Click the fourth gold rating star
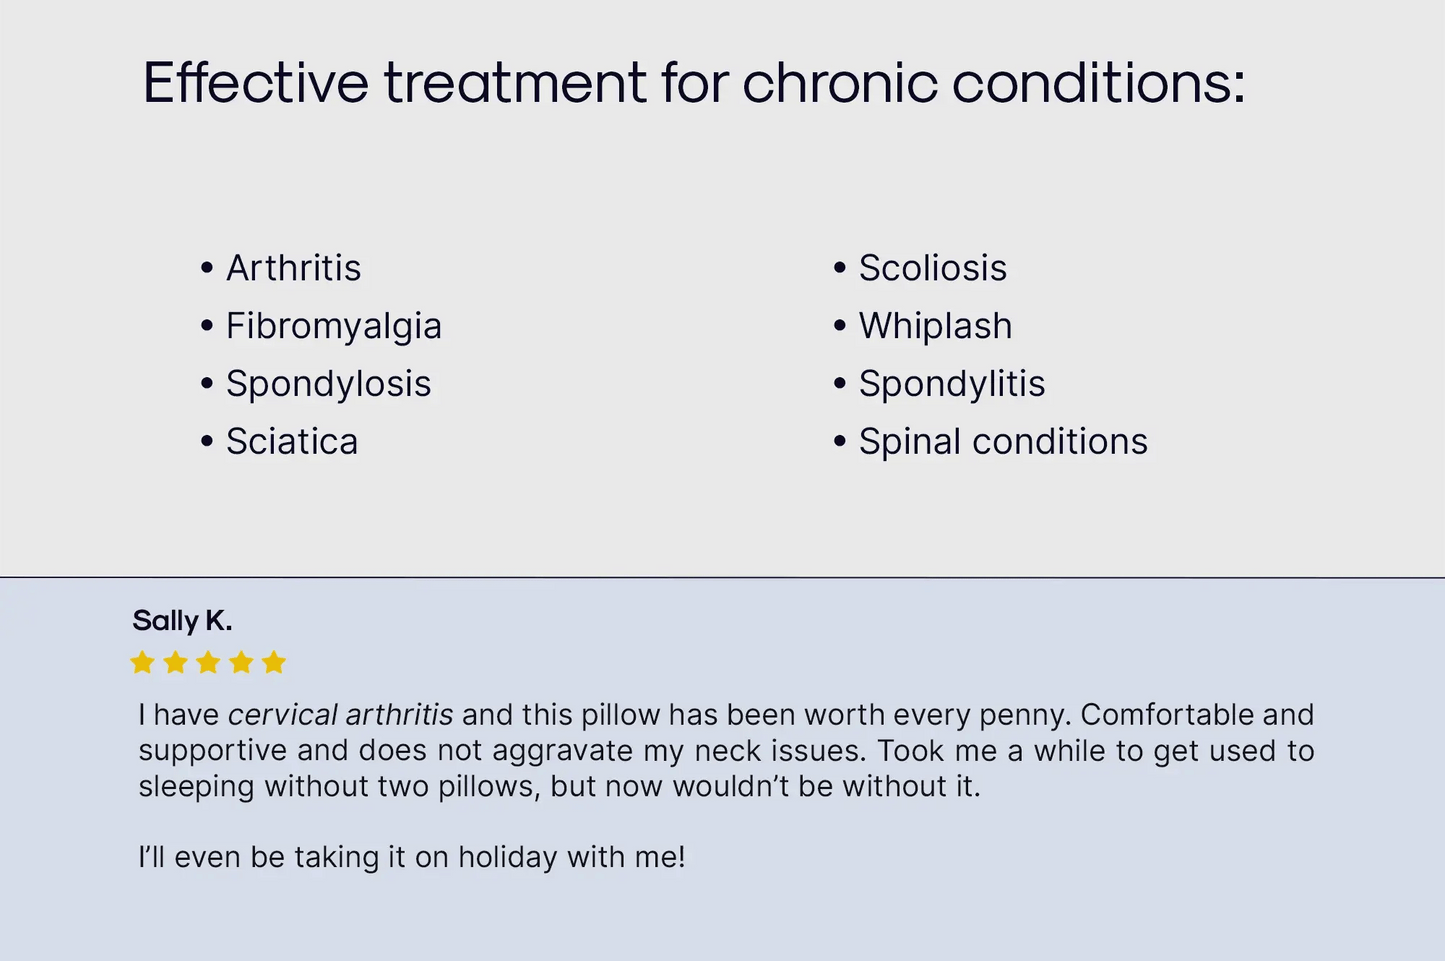 (241, 662)
